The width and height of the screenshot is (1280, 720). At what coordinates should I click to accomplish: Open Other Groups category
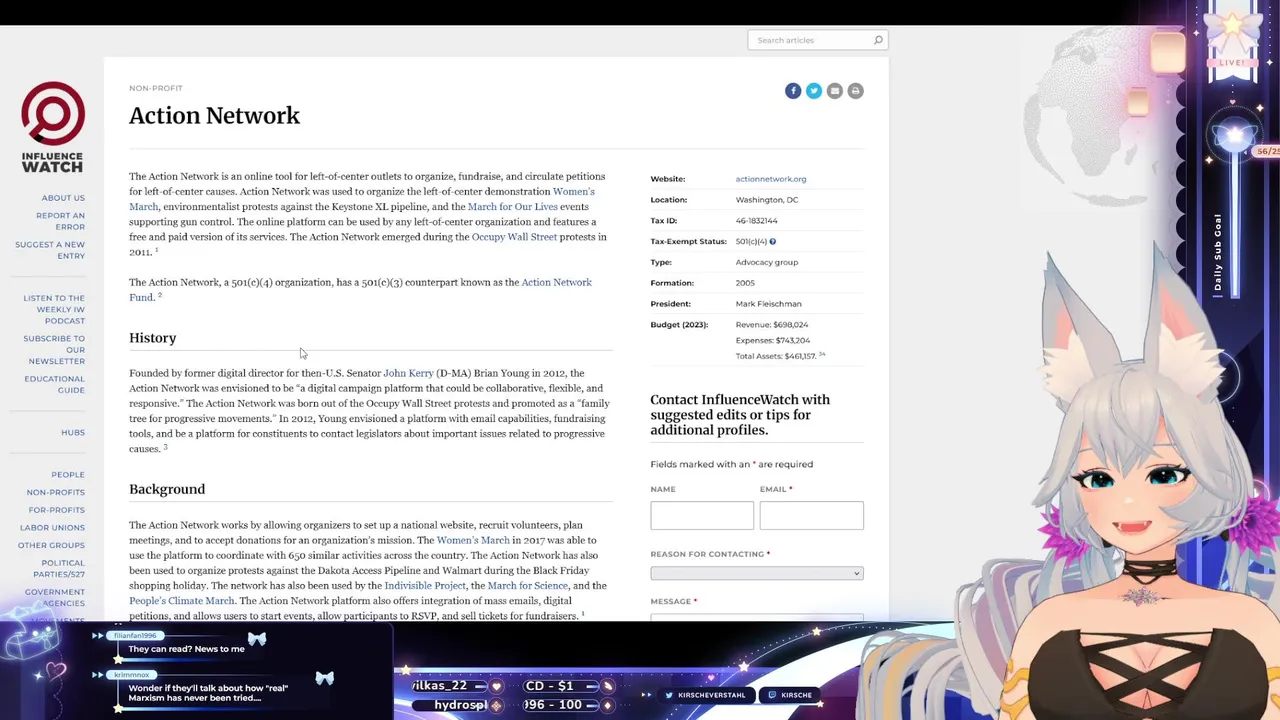(51, 545)
